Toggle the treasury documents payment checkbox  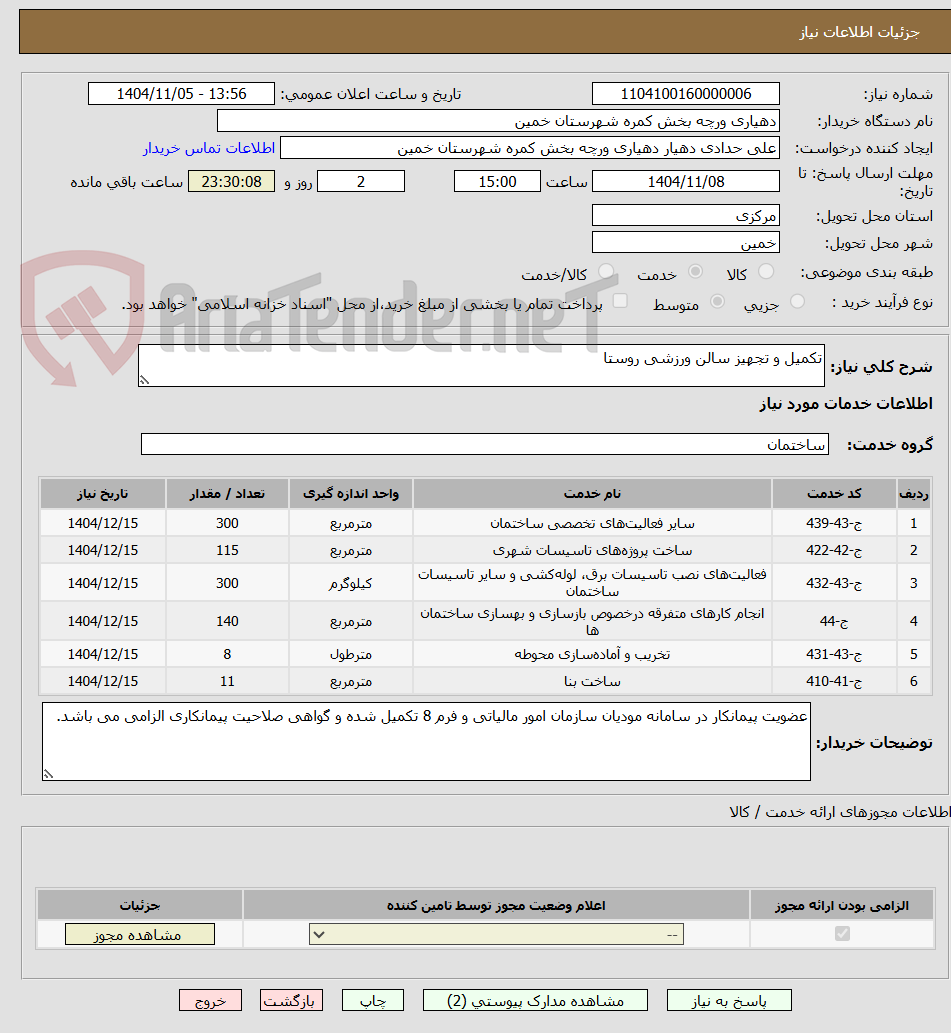[x=619, y=301]
